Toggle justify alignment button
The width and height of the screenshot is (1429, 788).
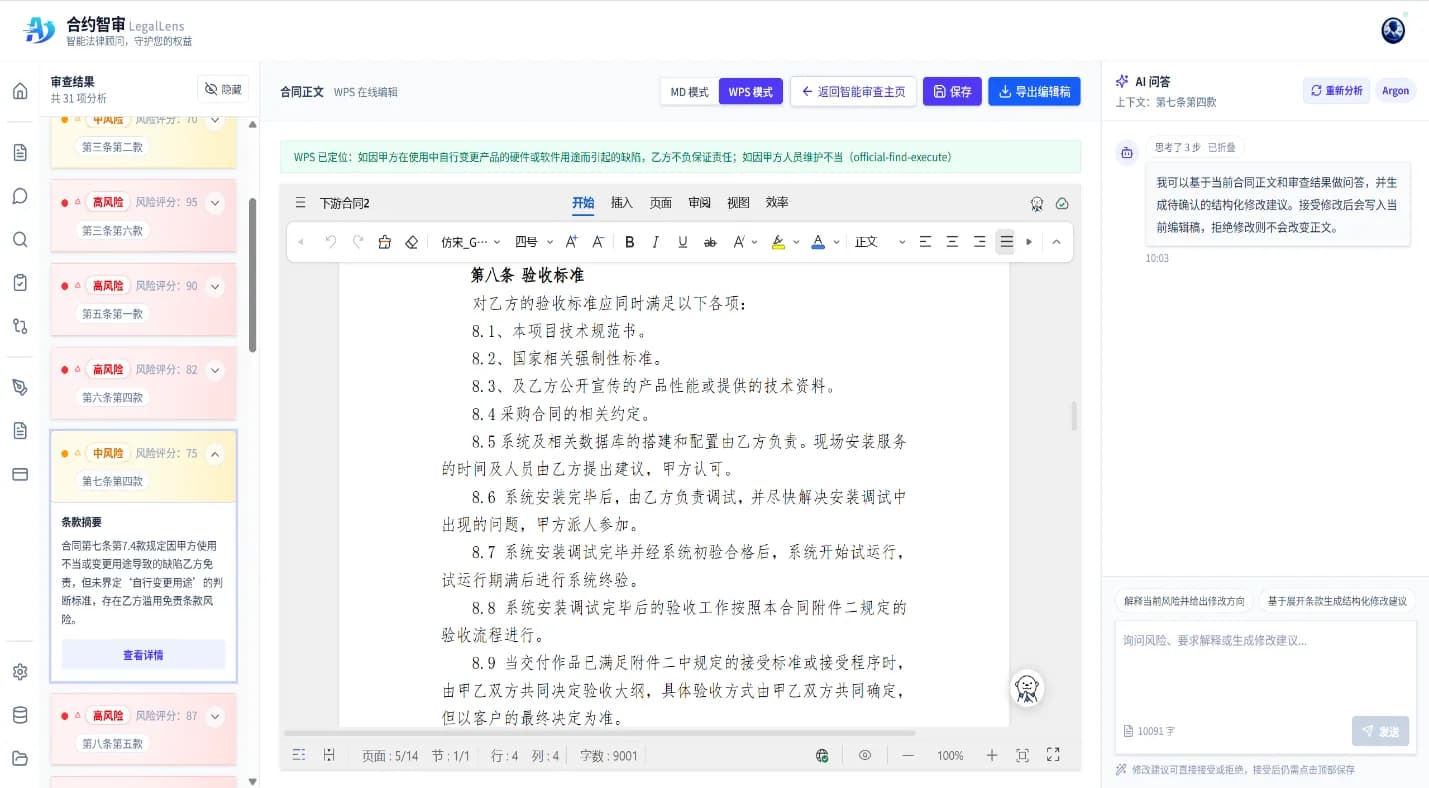(x=1006, y=242)
